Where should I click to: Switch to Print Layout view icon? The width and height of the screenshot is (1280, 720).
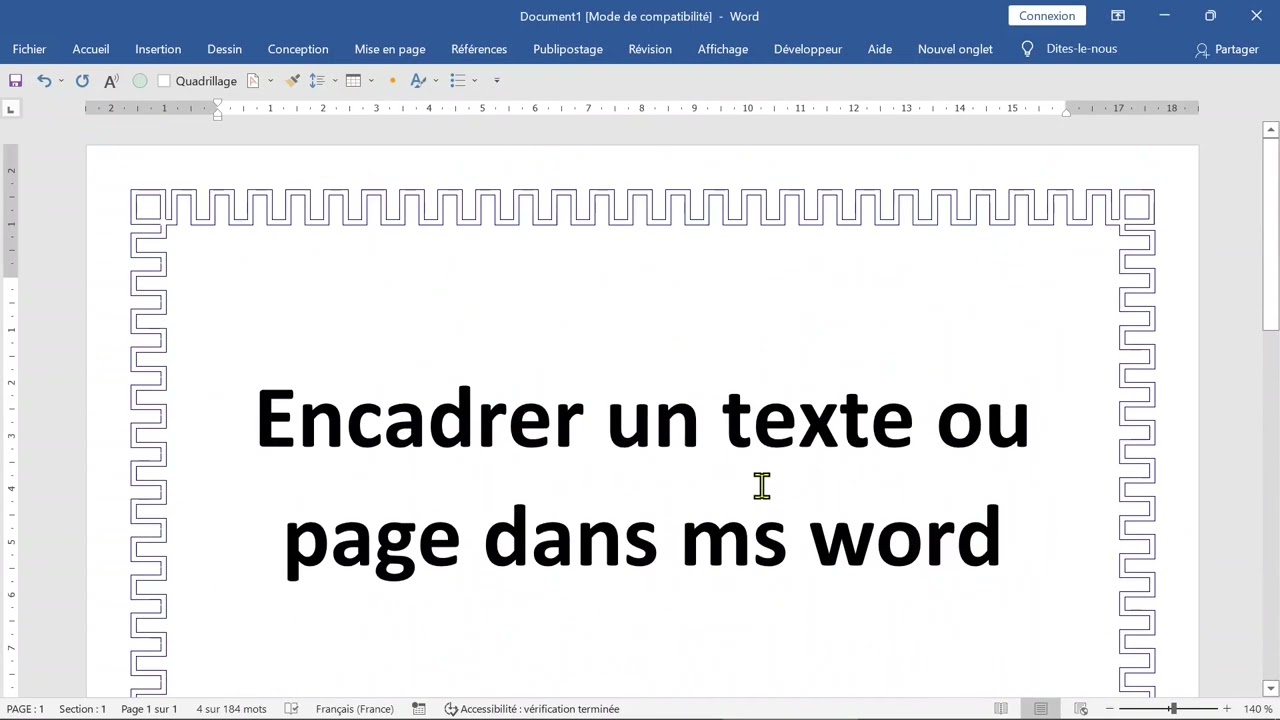coord(1041,709)
